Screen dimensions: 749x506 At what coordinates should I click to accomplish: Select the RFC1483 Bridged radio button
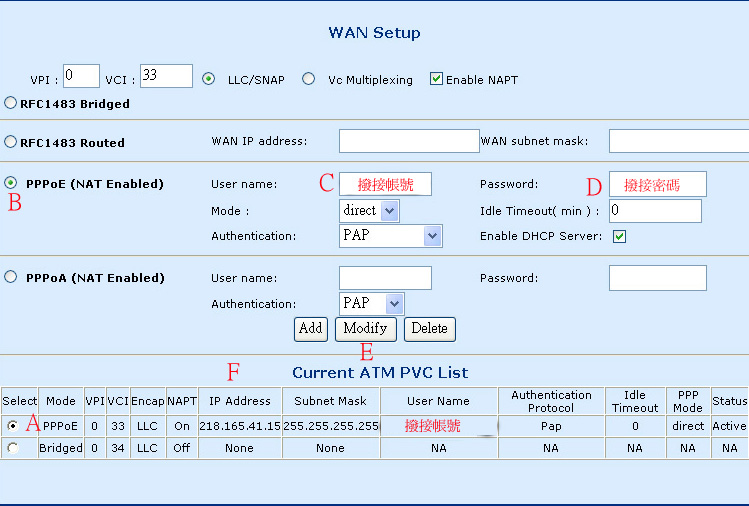11,103
